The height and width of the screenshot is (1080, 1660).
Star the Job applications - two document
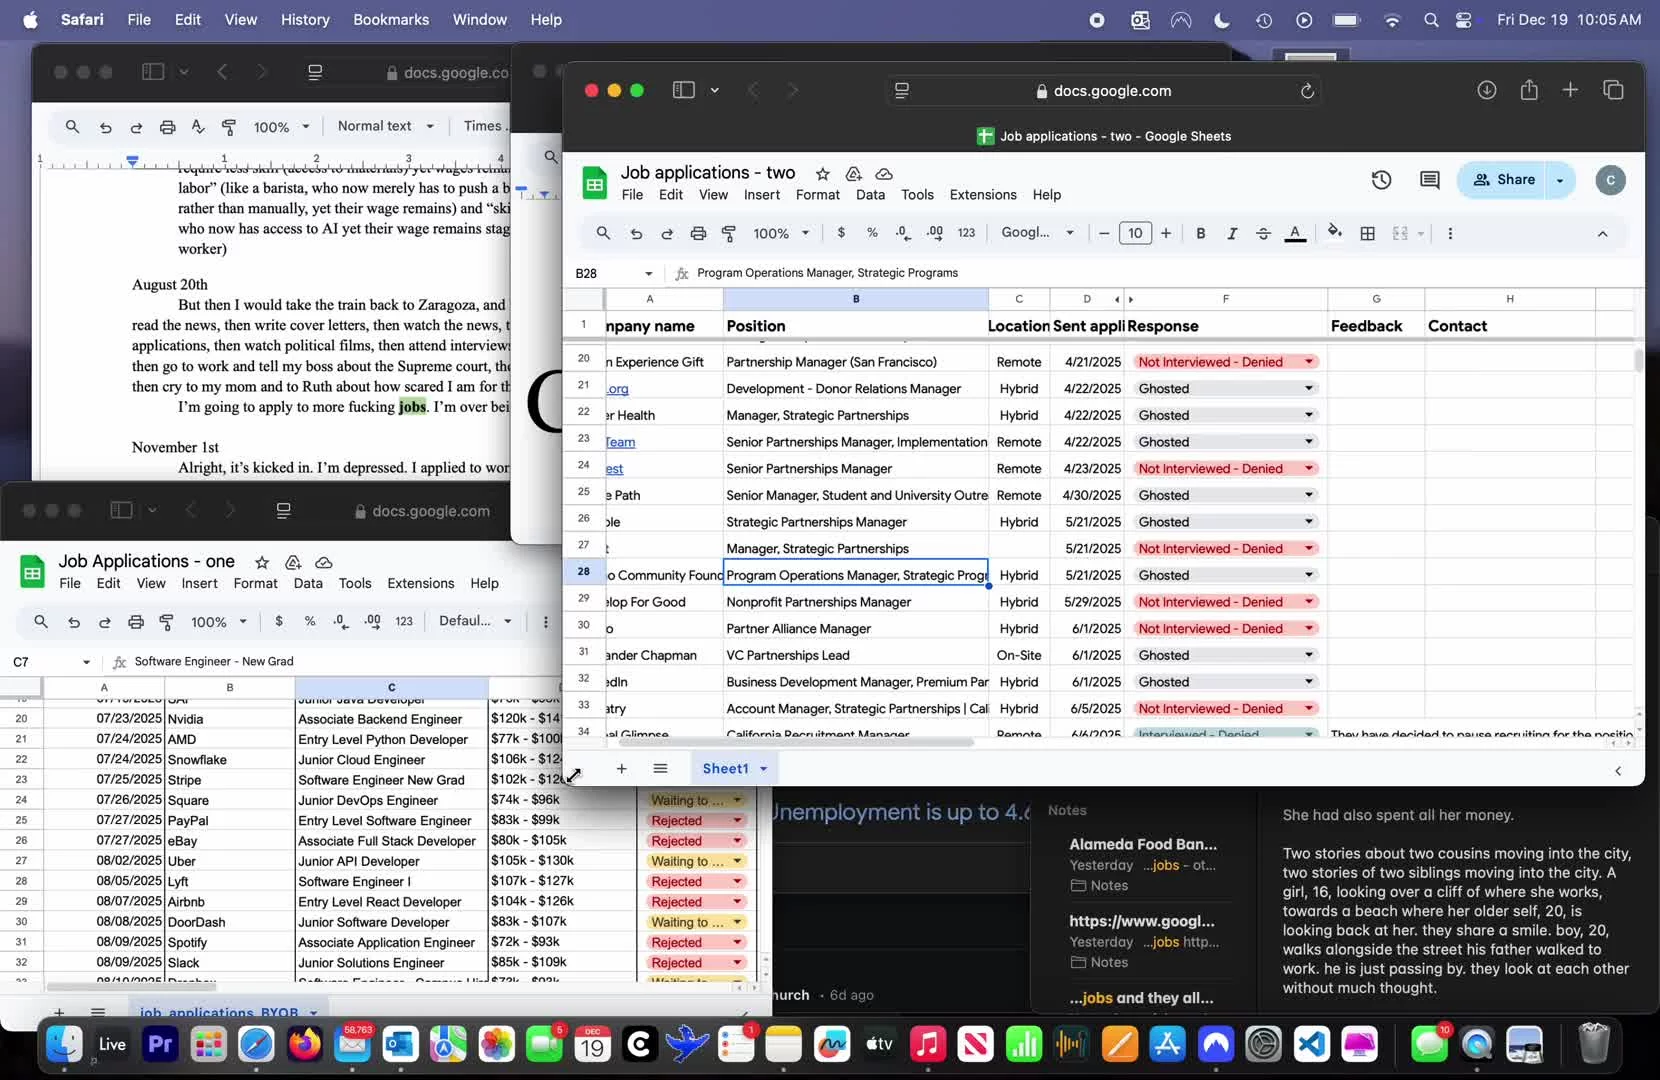(x=822, y=174)
